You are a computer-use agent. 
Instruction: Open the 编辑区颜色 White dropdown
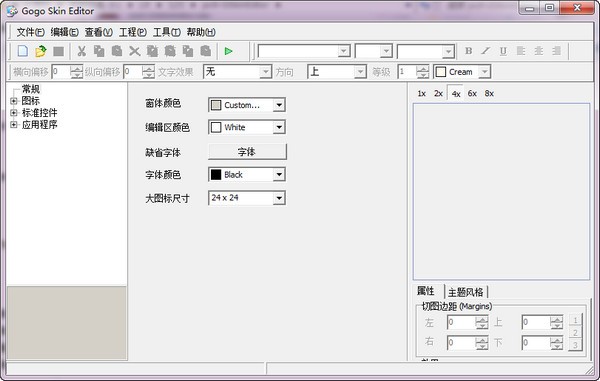point(279,127)
